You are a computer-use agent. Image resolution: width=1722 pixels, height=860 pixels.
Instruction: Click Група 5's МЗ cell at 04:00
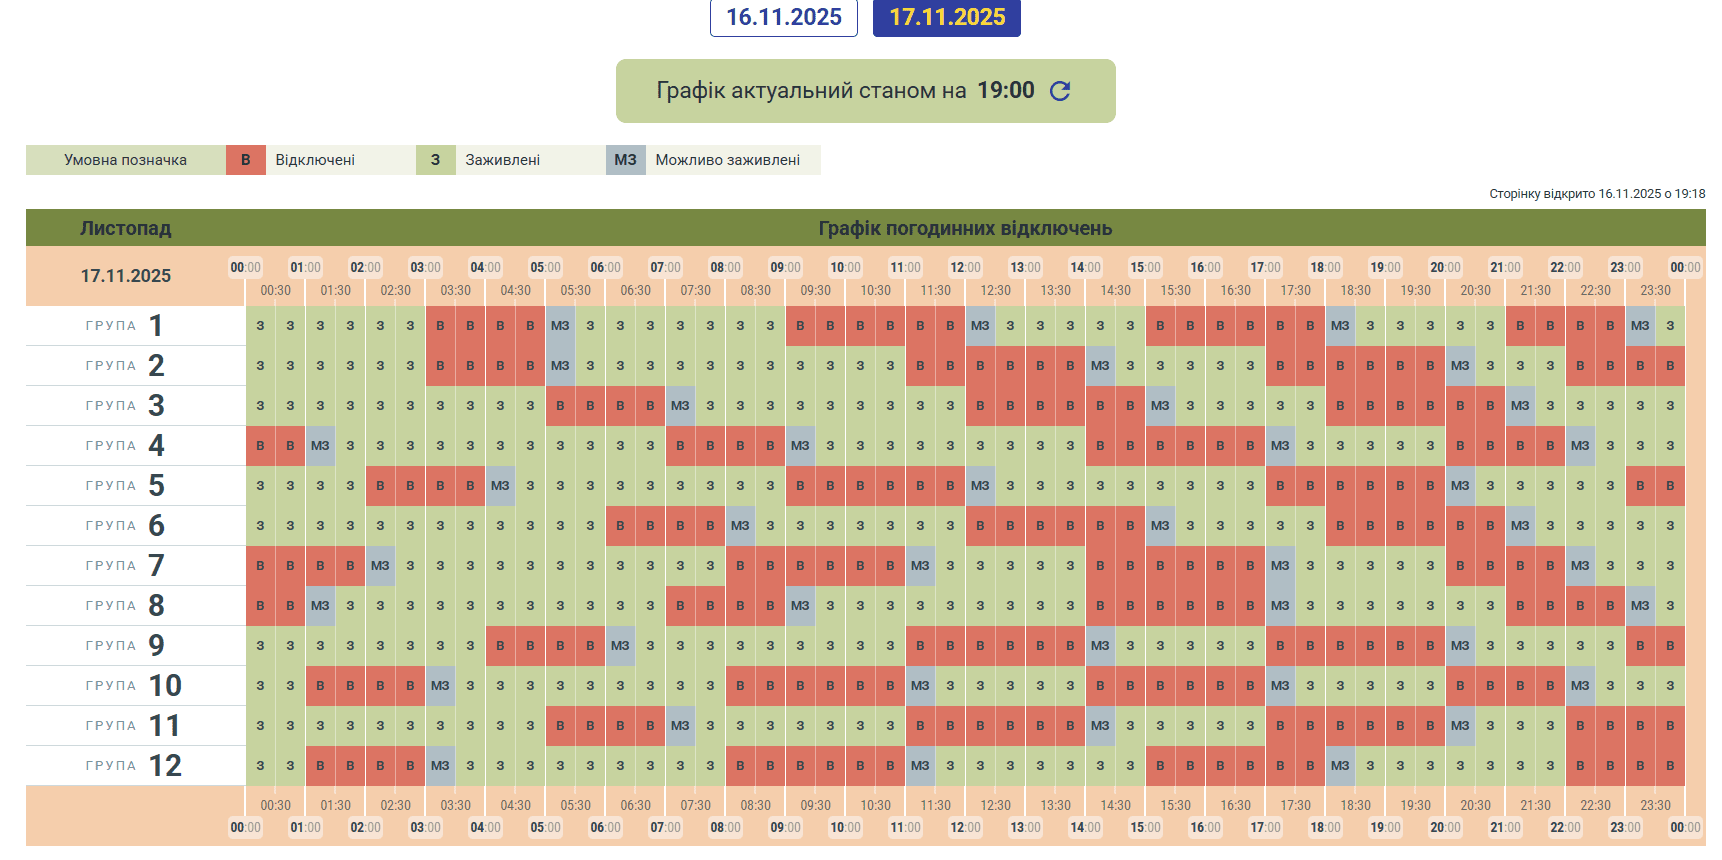pos(500,486)
